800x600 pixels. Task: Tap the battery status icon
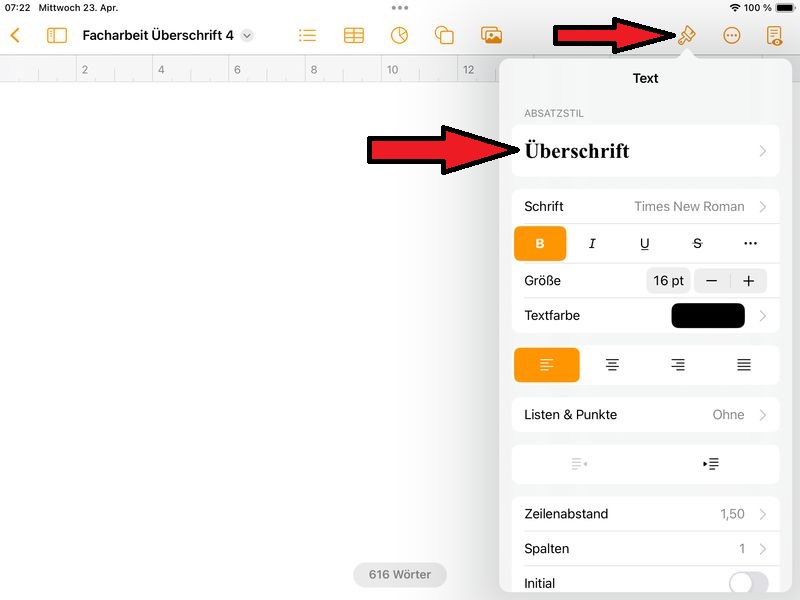point(785,8)
